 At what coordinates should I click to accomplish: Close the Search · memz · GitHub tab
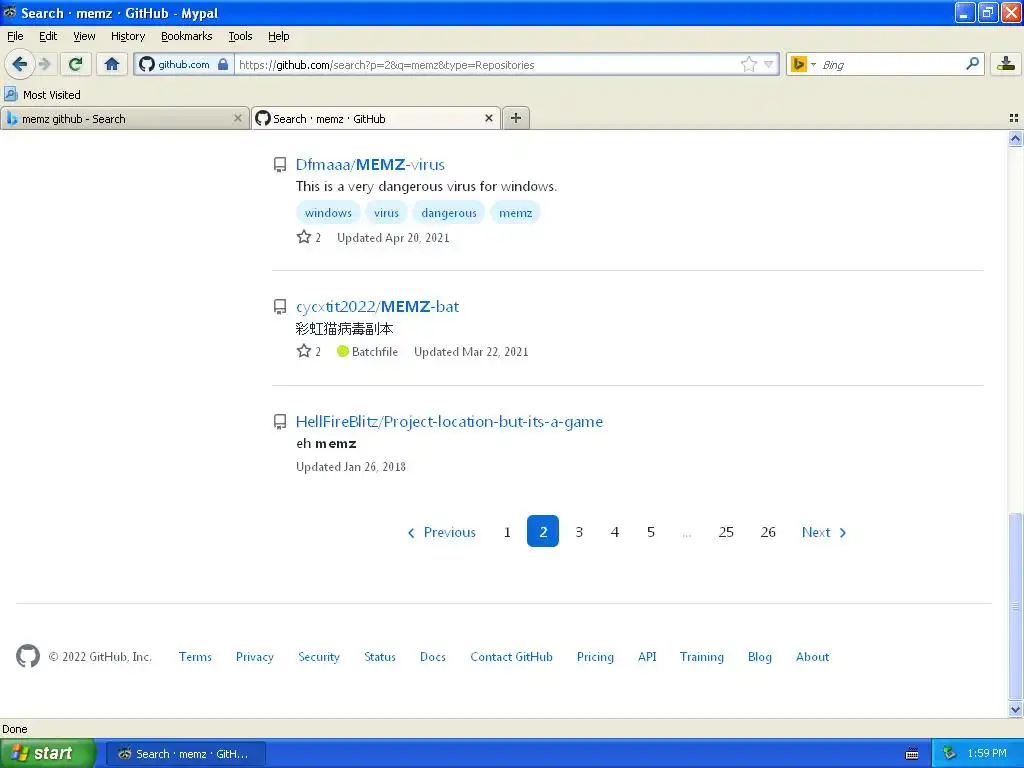(488, 118)
